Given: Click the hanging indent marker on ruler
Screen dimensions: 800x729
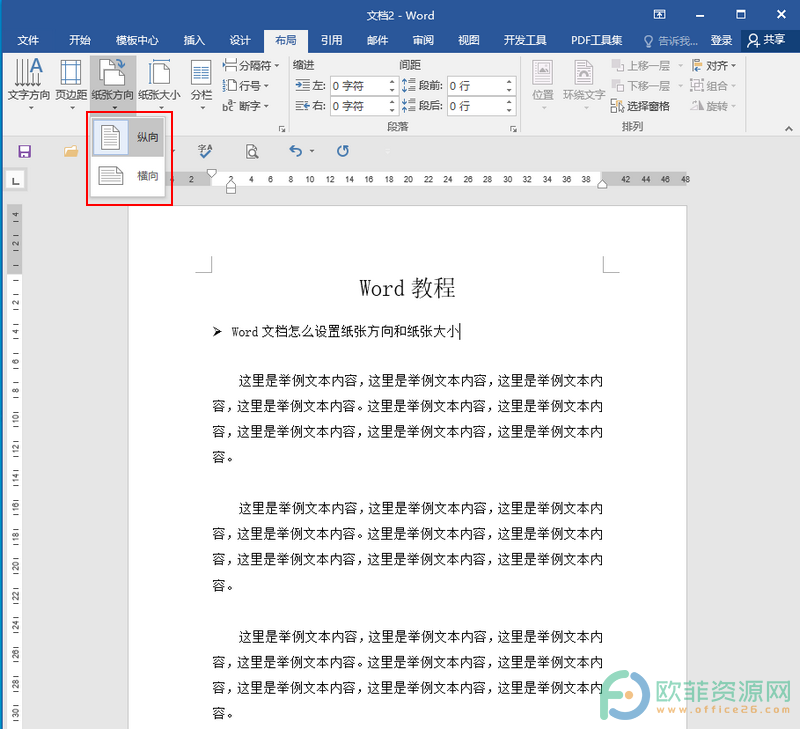Looking at the screenshot, I should tap(231, 185).
